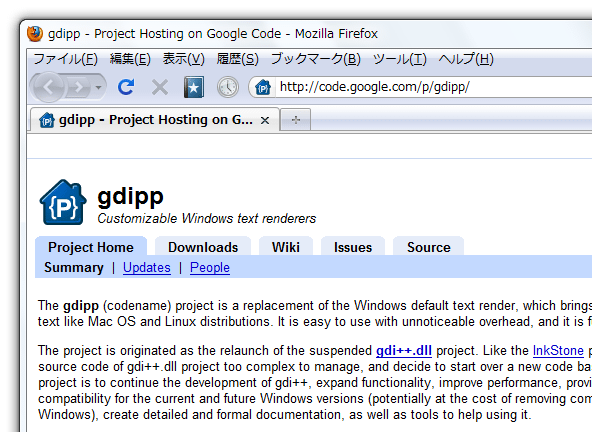Follow the gdi++.dll link

[x=404, y=351]
